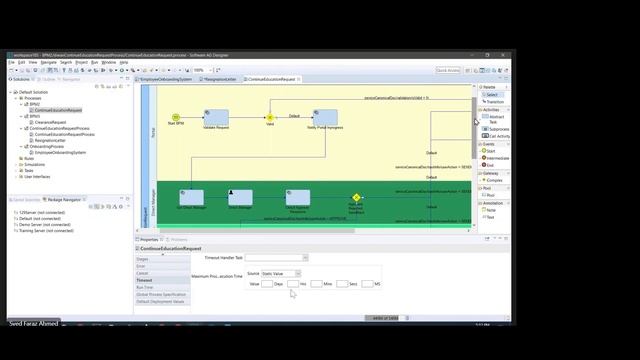
Task: Collapse the Events palette section
Action: [508, 144]
